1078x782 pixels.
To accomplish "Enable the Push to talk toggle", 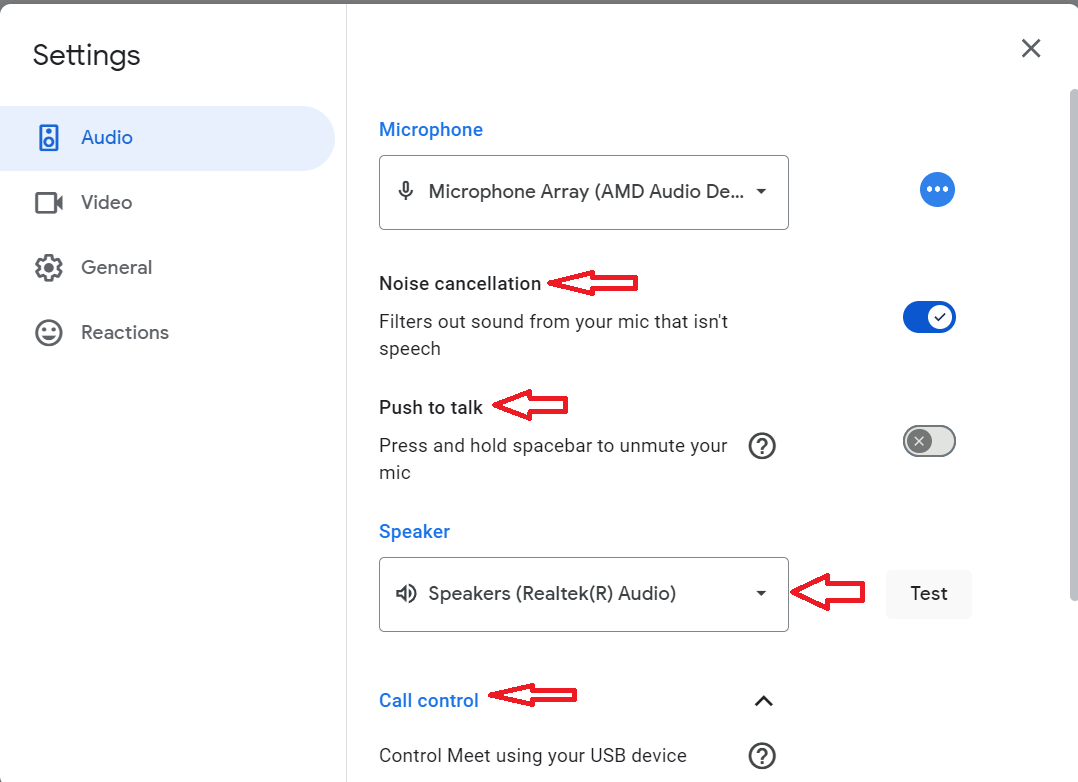I will (928, 441).
